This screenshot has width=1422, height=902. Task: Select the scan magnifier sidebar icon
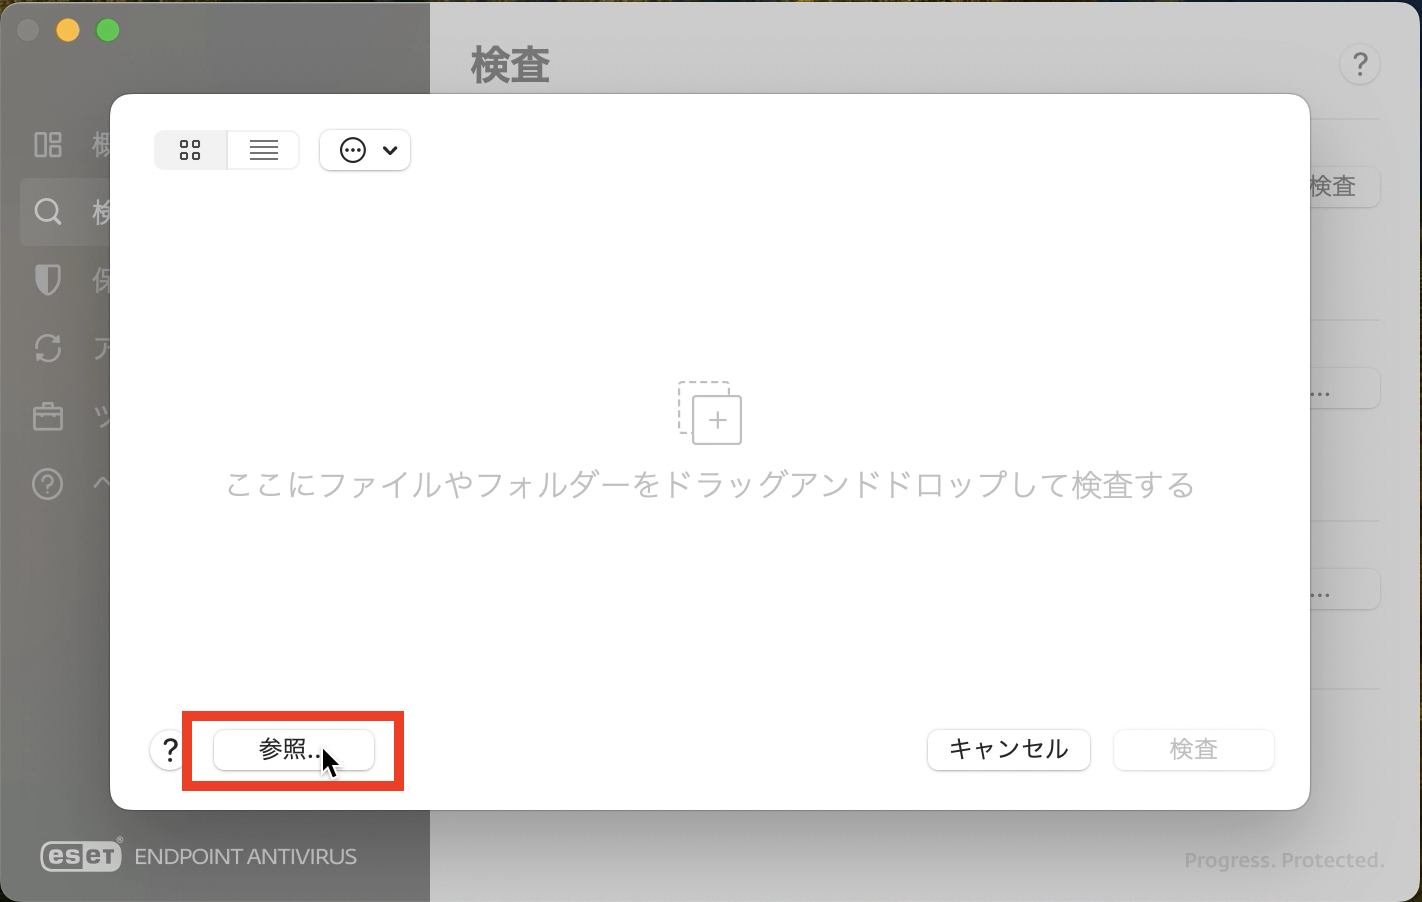(x=48, y=212)
